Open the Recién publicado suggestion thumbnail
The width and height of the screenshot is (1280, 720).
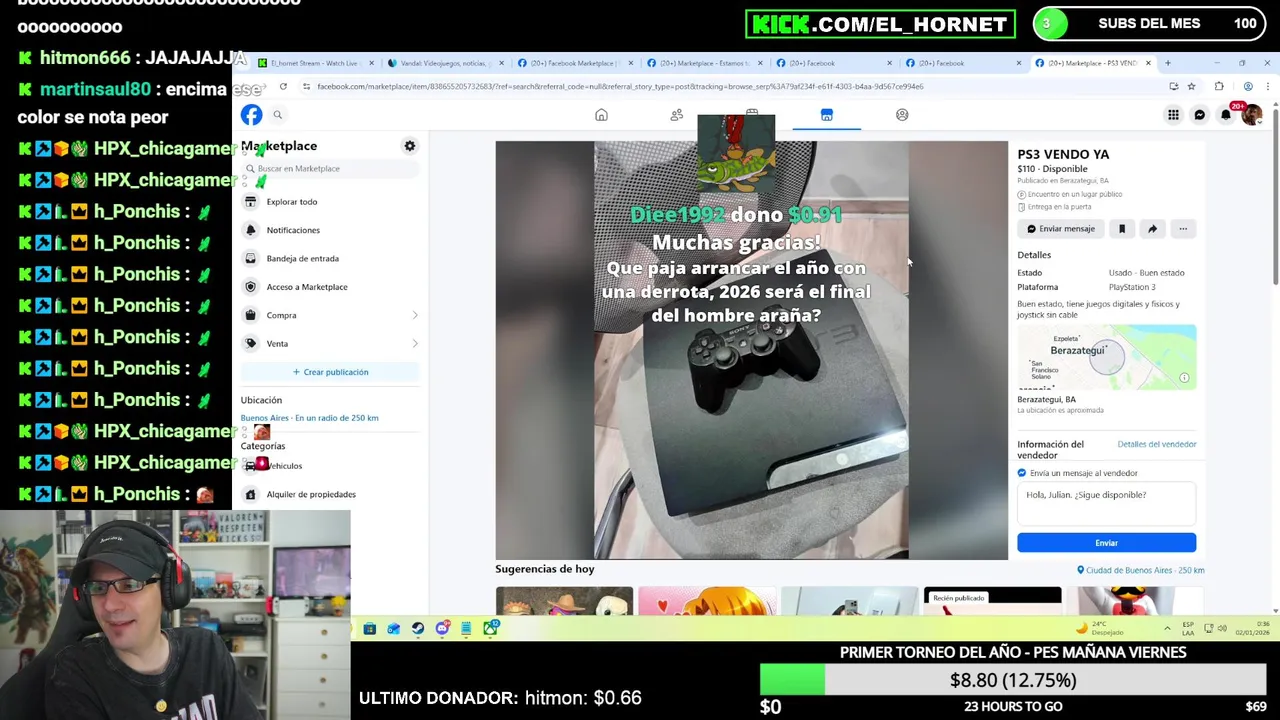(x=992, y=599)
